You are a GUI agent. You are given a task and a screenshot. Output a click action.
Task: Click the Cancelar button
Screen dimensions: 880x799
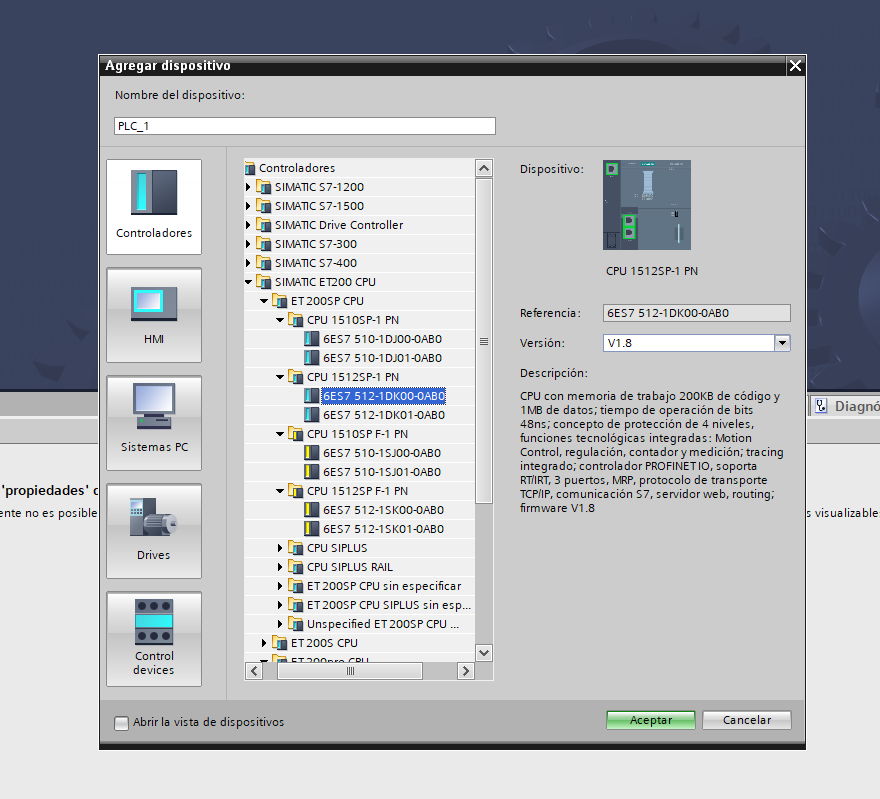746,720
